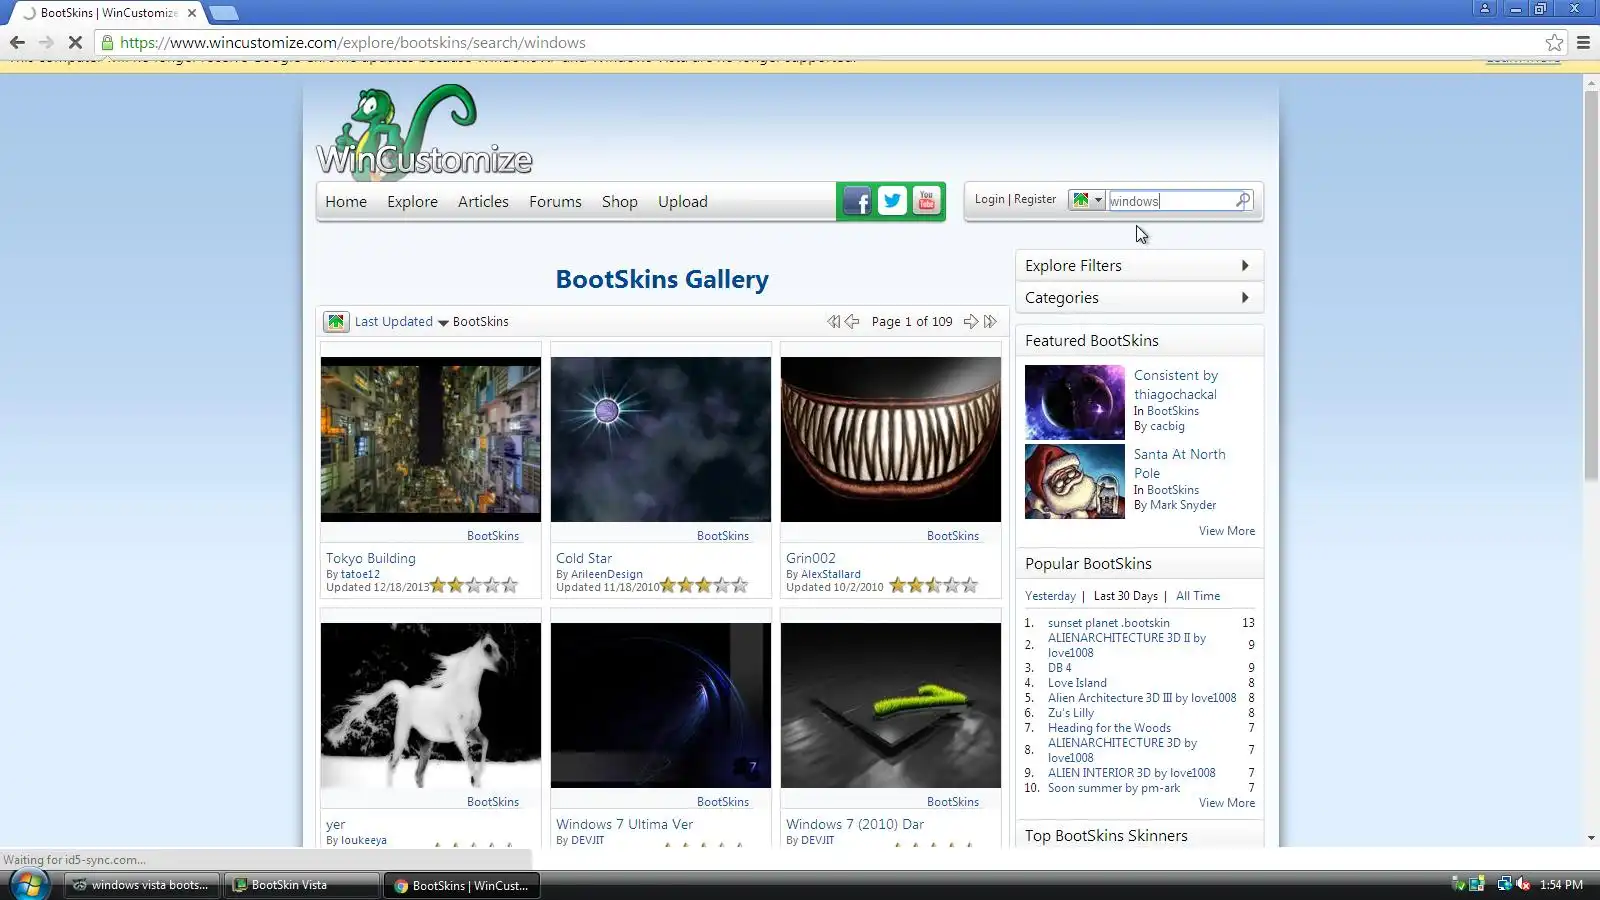The width and height of the screenshot is (1600, 900).
Task: Open the Shop menu item
Action: point(619,201)
